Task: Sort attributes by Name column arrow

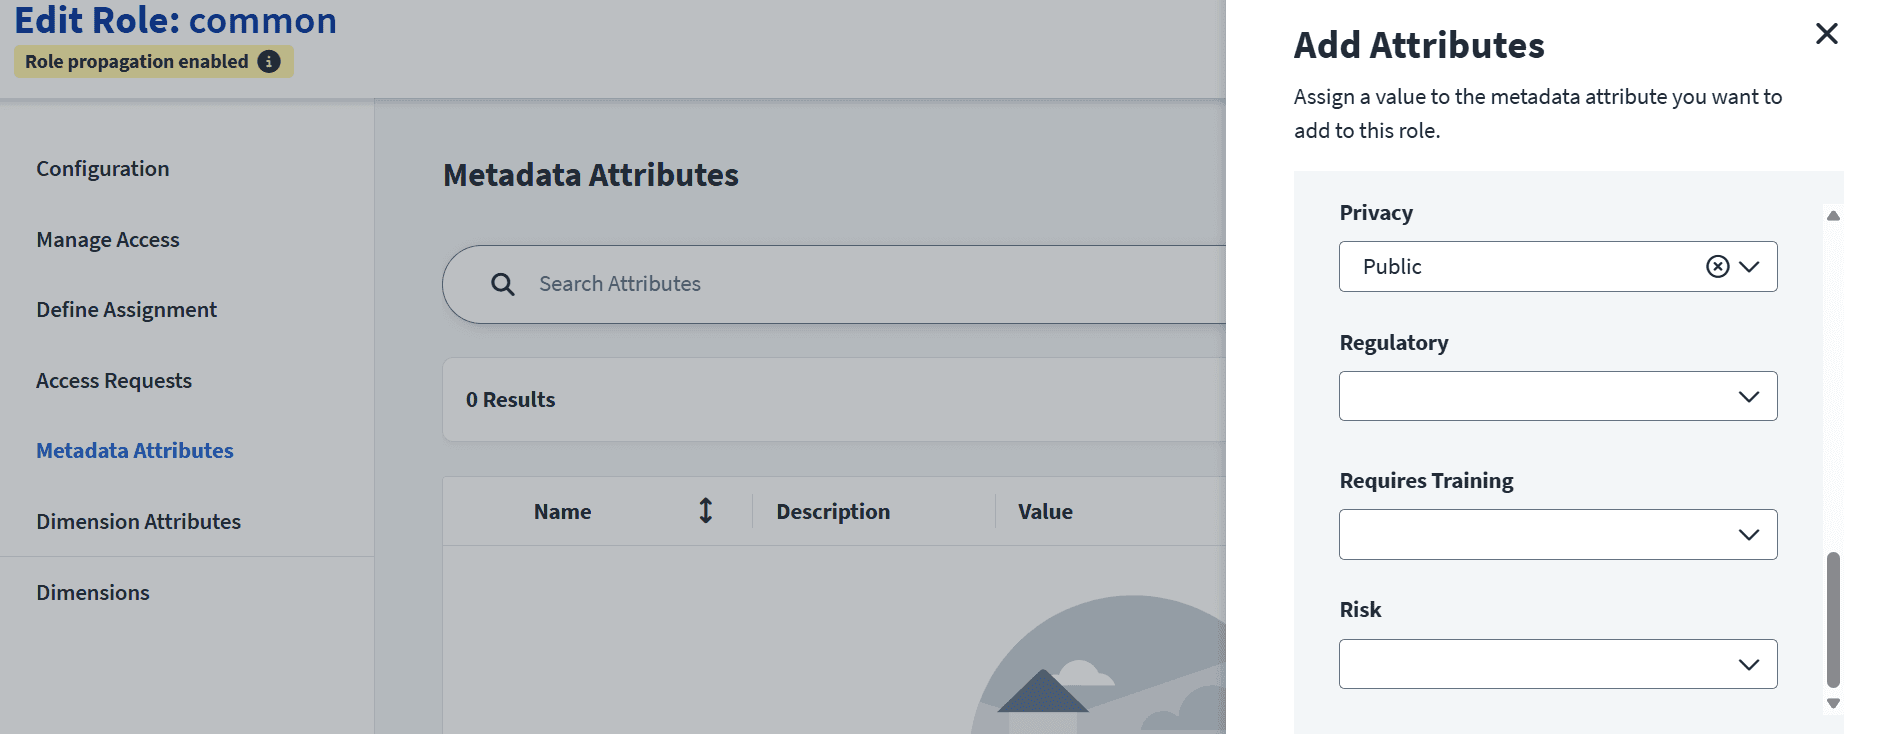Action: tap(706, 511)
